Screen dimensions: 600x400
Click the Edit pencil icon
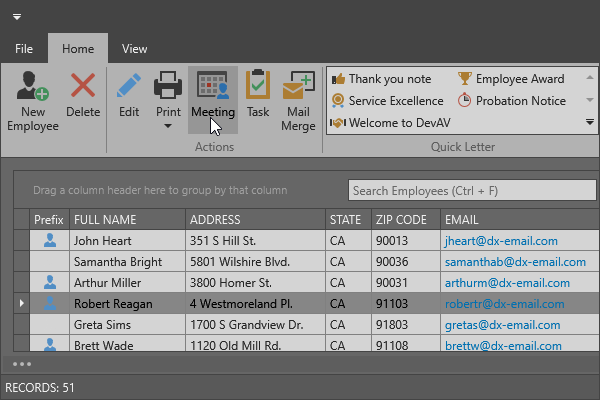point(129,85)
